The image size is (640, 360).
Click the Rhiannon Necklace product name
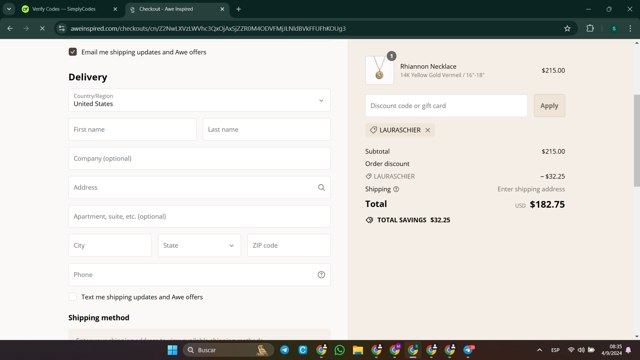(x=428, y=66)
